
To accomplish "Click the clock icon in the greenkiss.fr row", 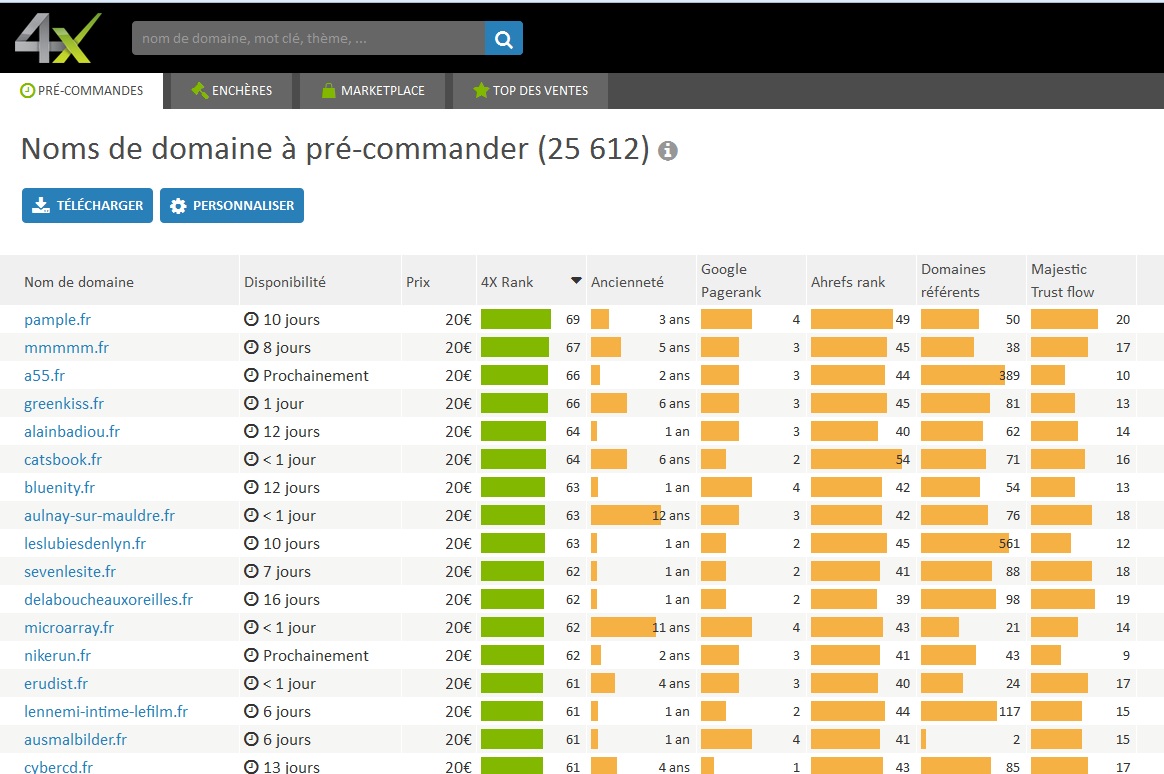I will point(251,404).
